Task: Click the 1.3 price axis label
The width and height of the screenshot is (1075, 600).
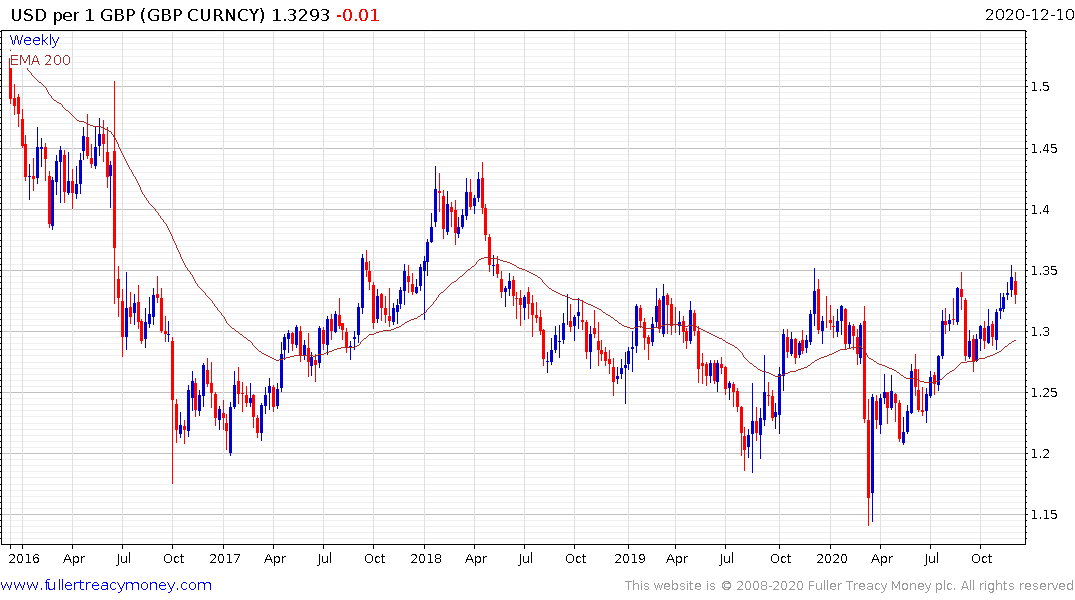Action: (1040, 331)
